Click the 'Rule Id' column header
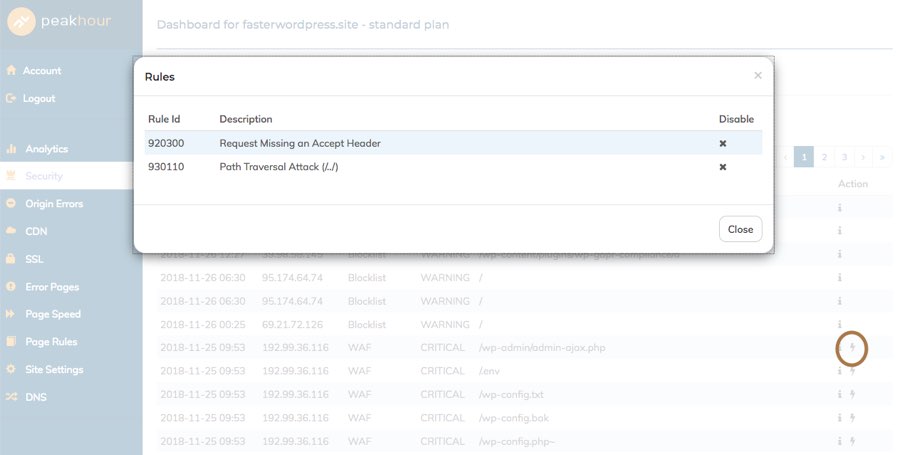900x455 pixels. pos(164,119)
